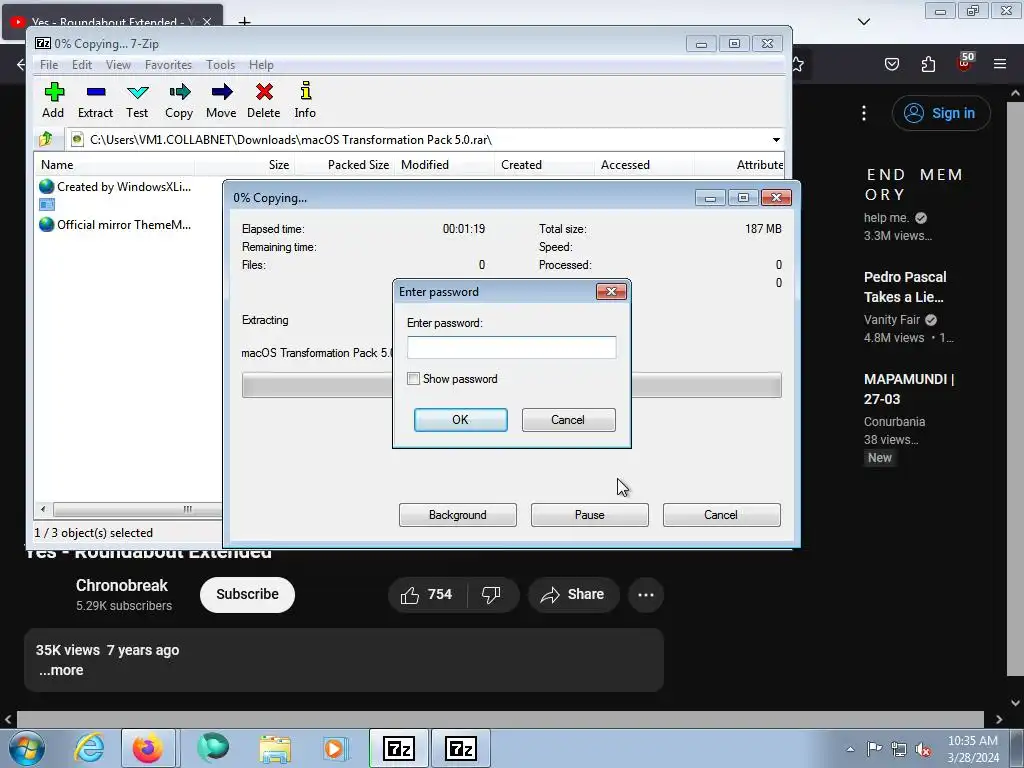Select the Official mirror ThemeM... file entry
1024x768 pixels.
[x=115, y=225]
